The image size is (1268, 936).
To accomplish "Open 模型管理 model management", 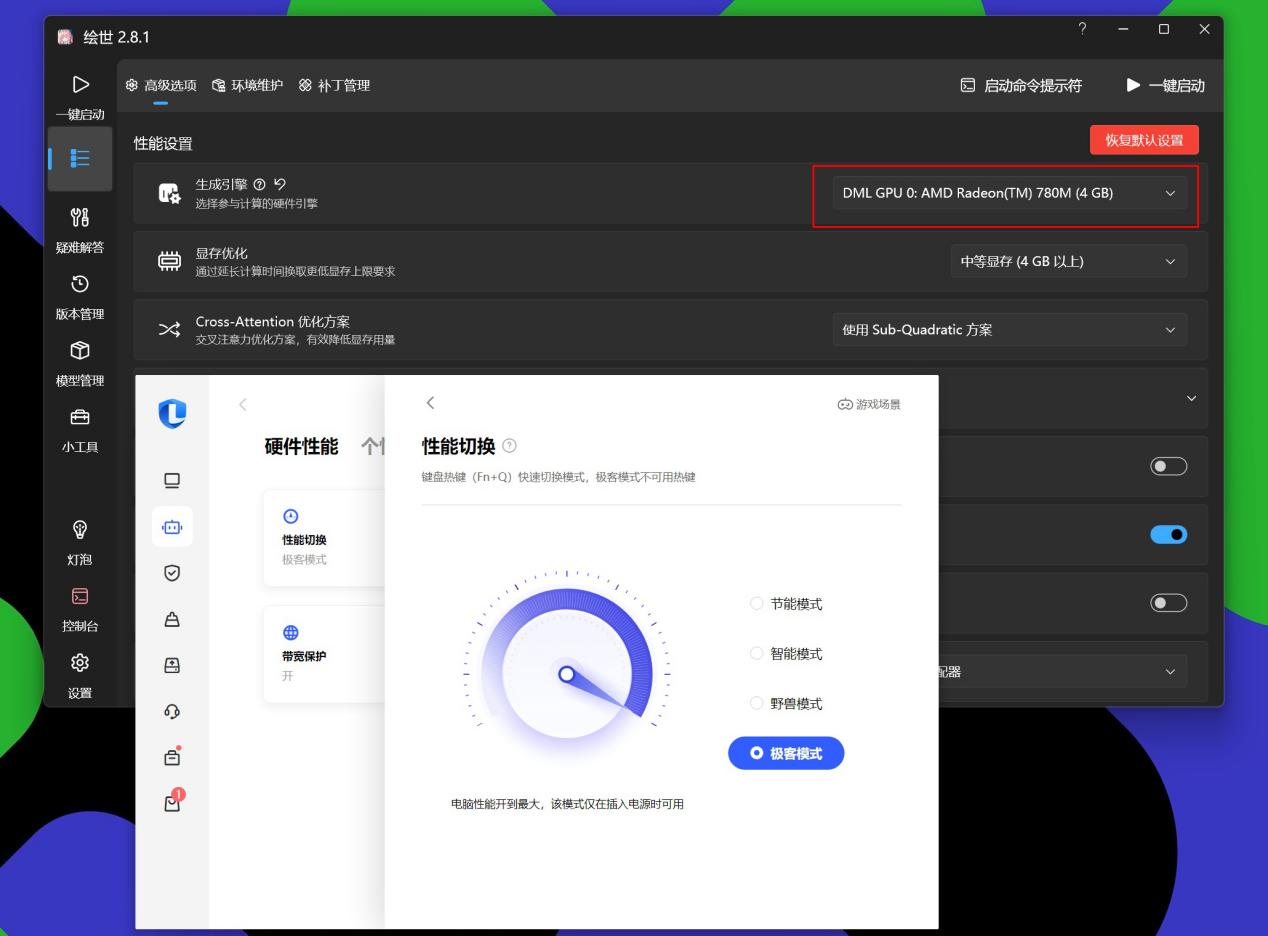I will pyautogui.click(x=80, y=363).
